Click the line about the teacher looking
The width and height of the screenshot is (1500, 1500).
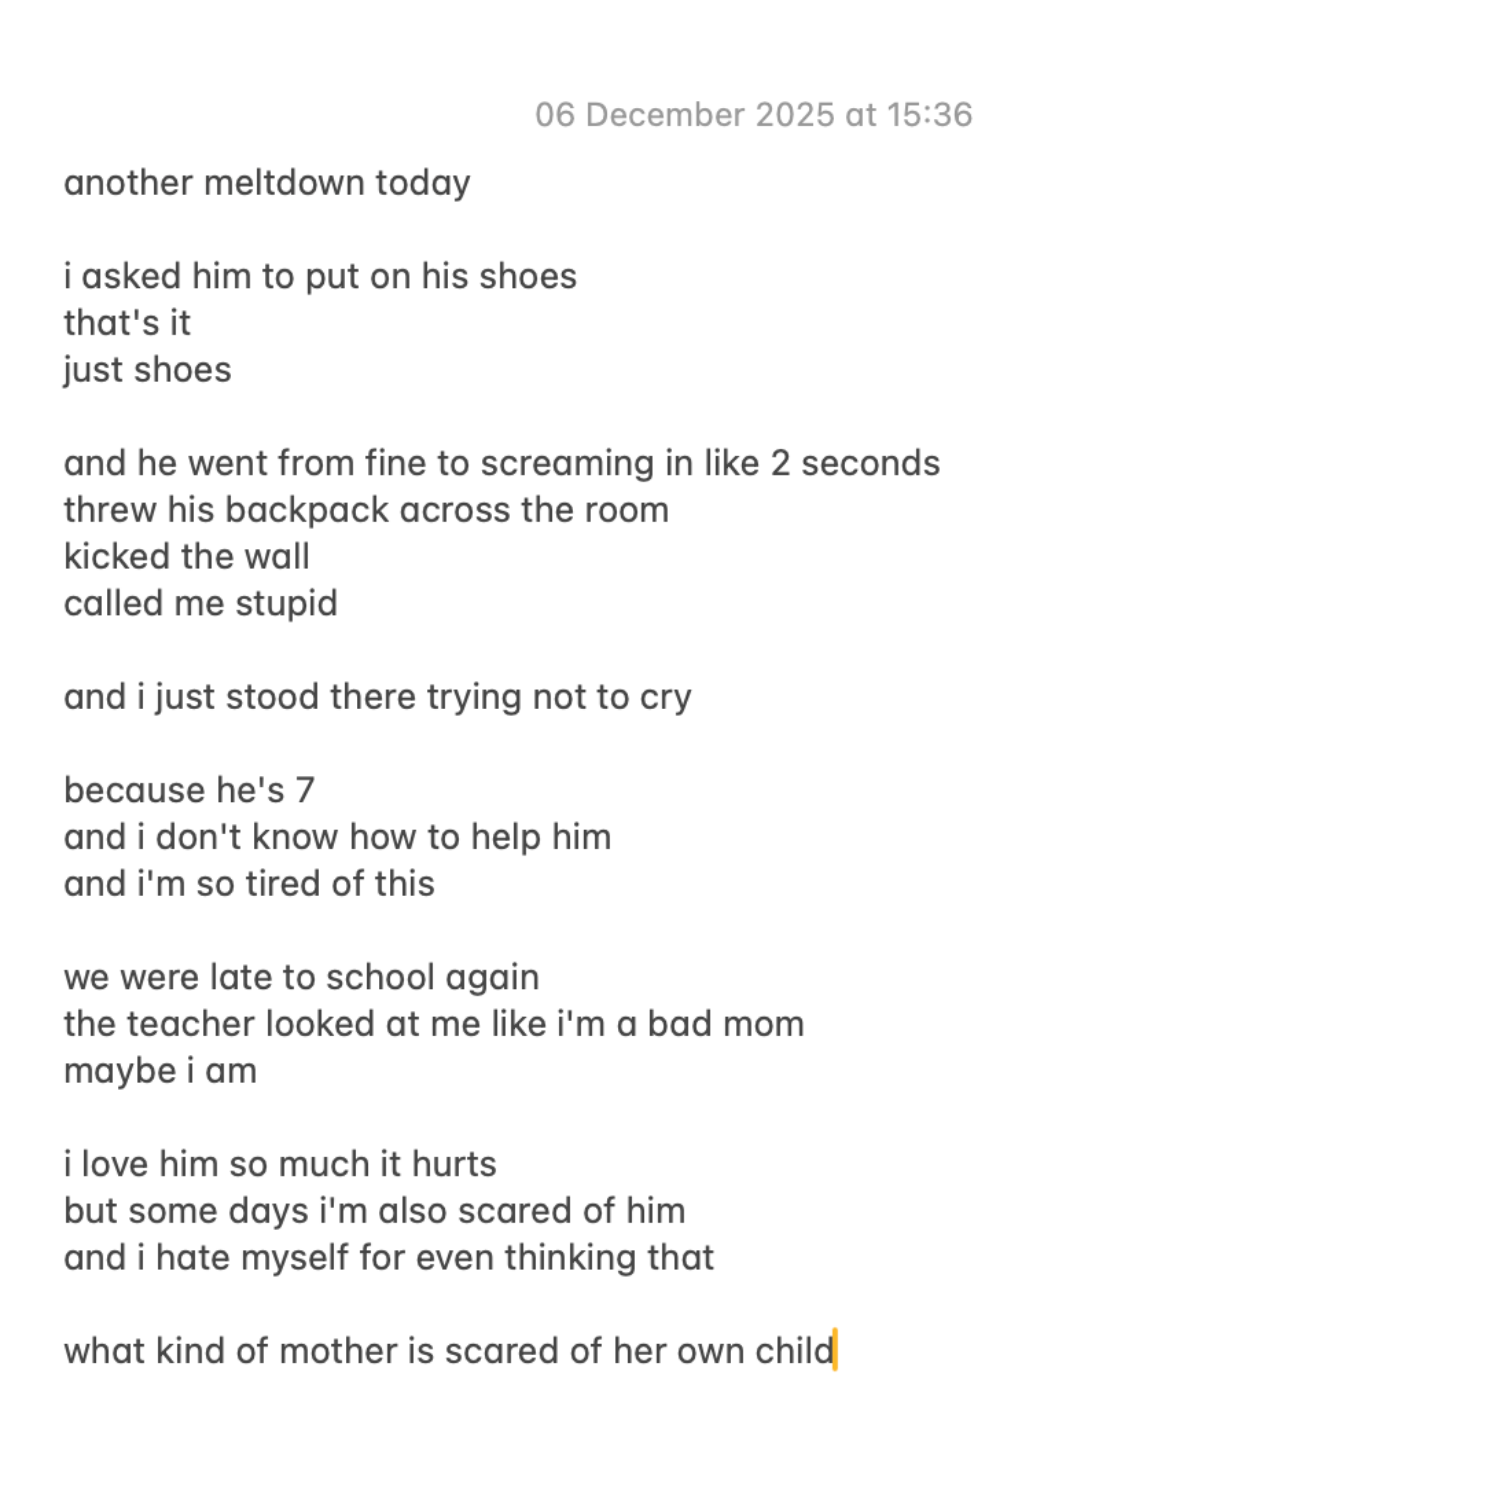click(x=434, y=1024)
